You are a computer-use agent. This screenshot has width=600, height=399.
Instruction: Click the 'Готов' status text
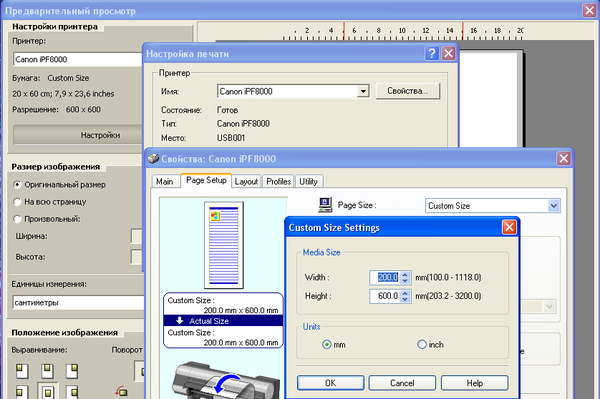tap(227, 110)
